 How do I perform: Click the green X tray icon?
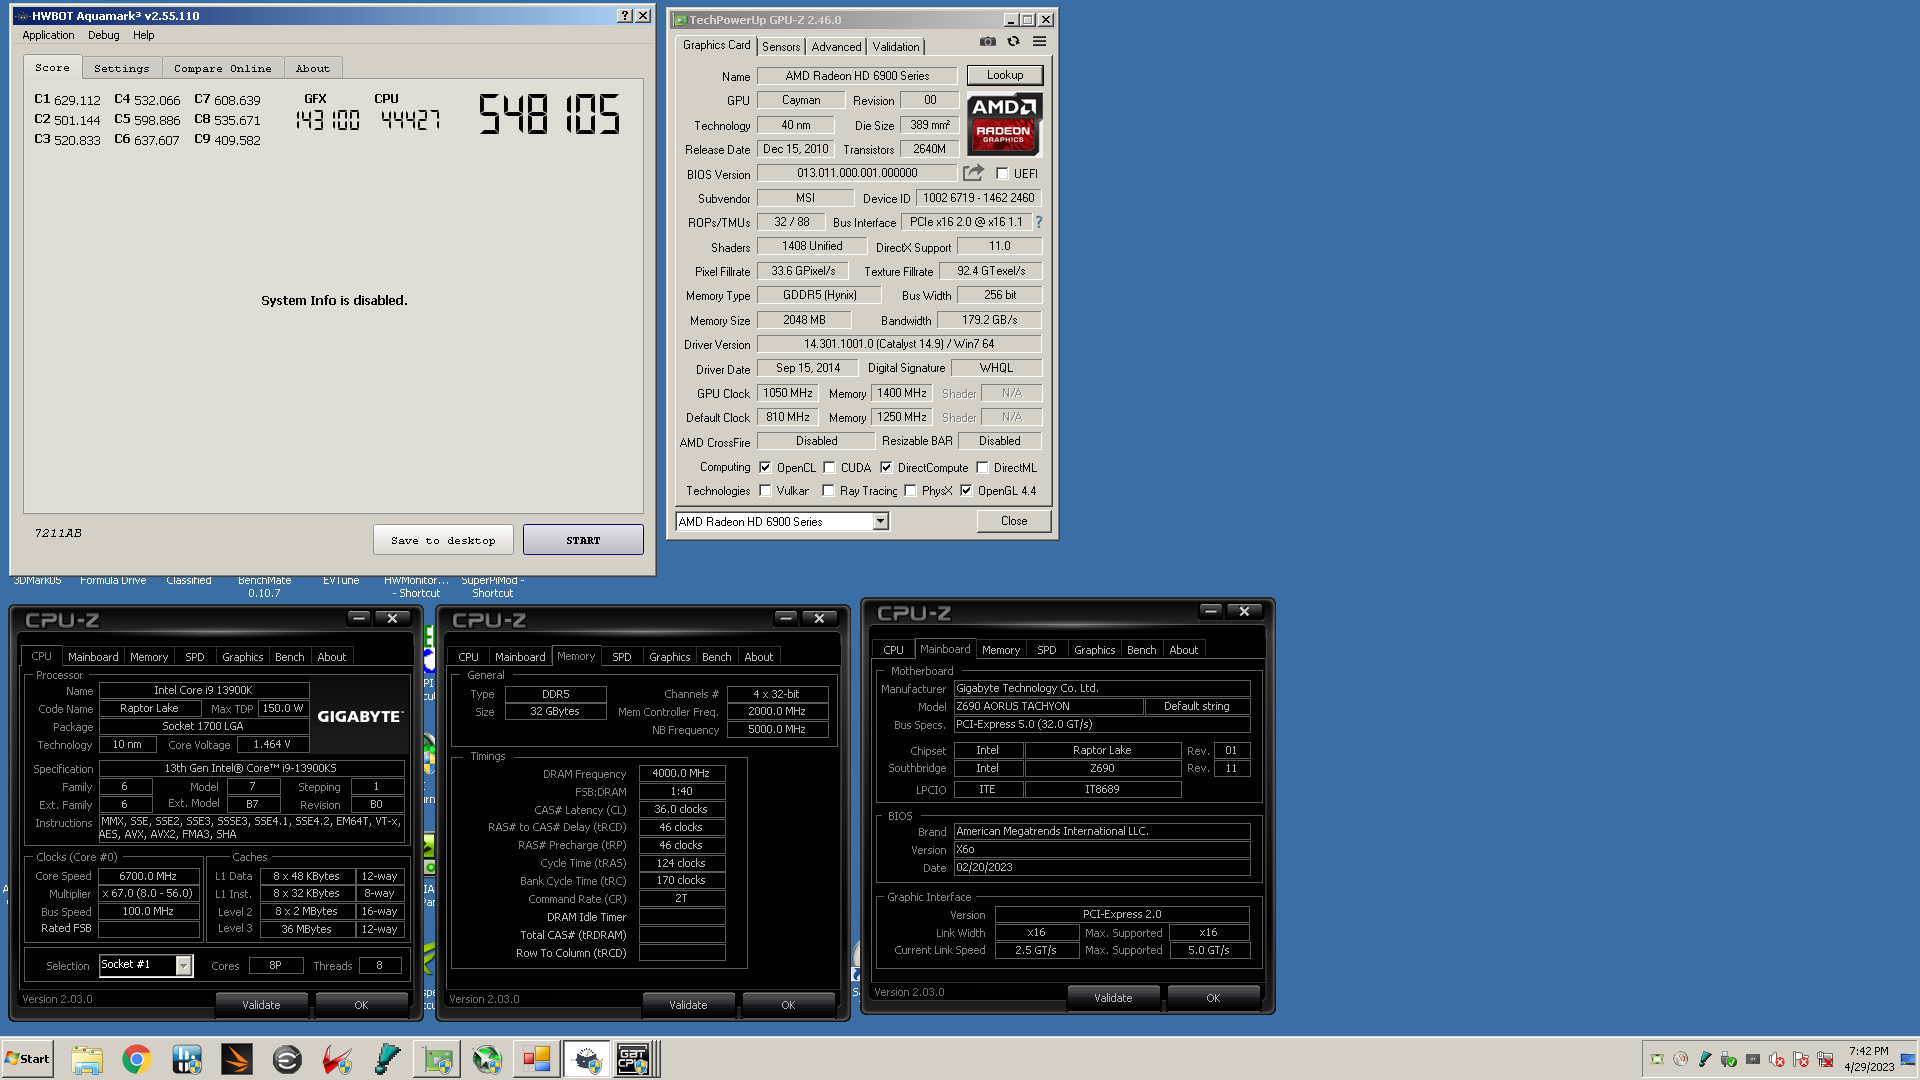point(1656,1060)
